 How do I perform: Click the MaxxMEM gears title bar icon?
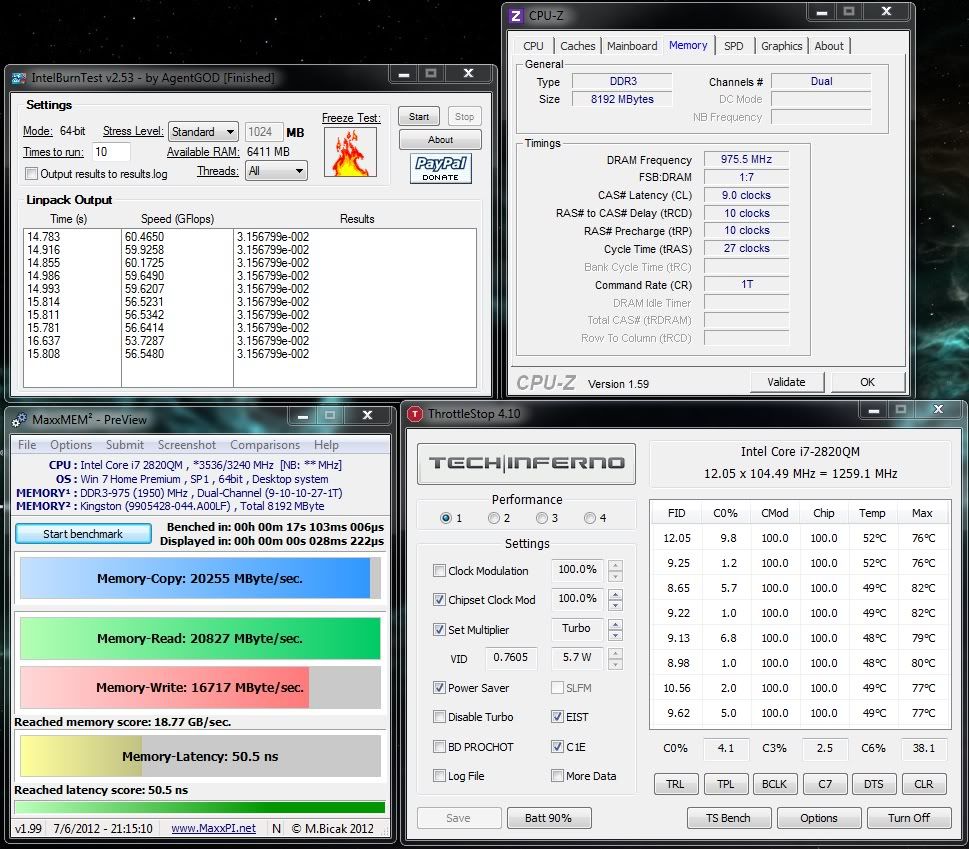click(x=19, y=420)
